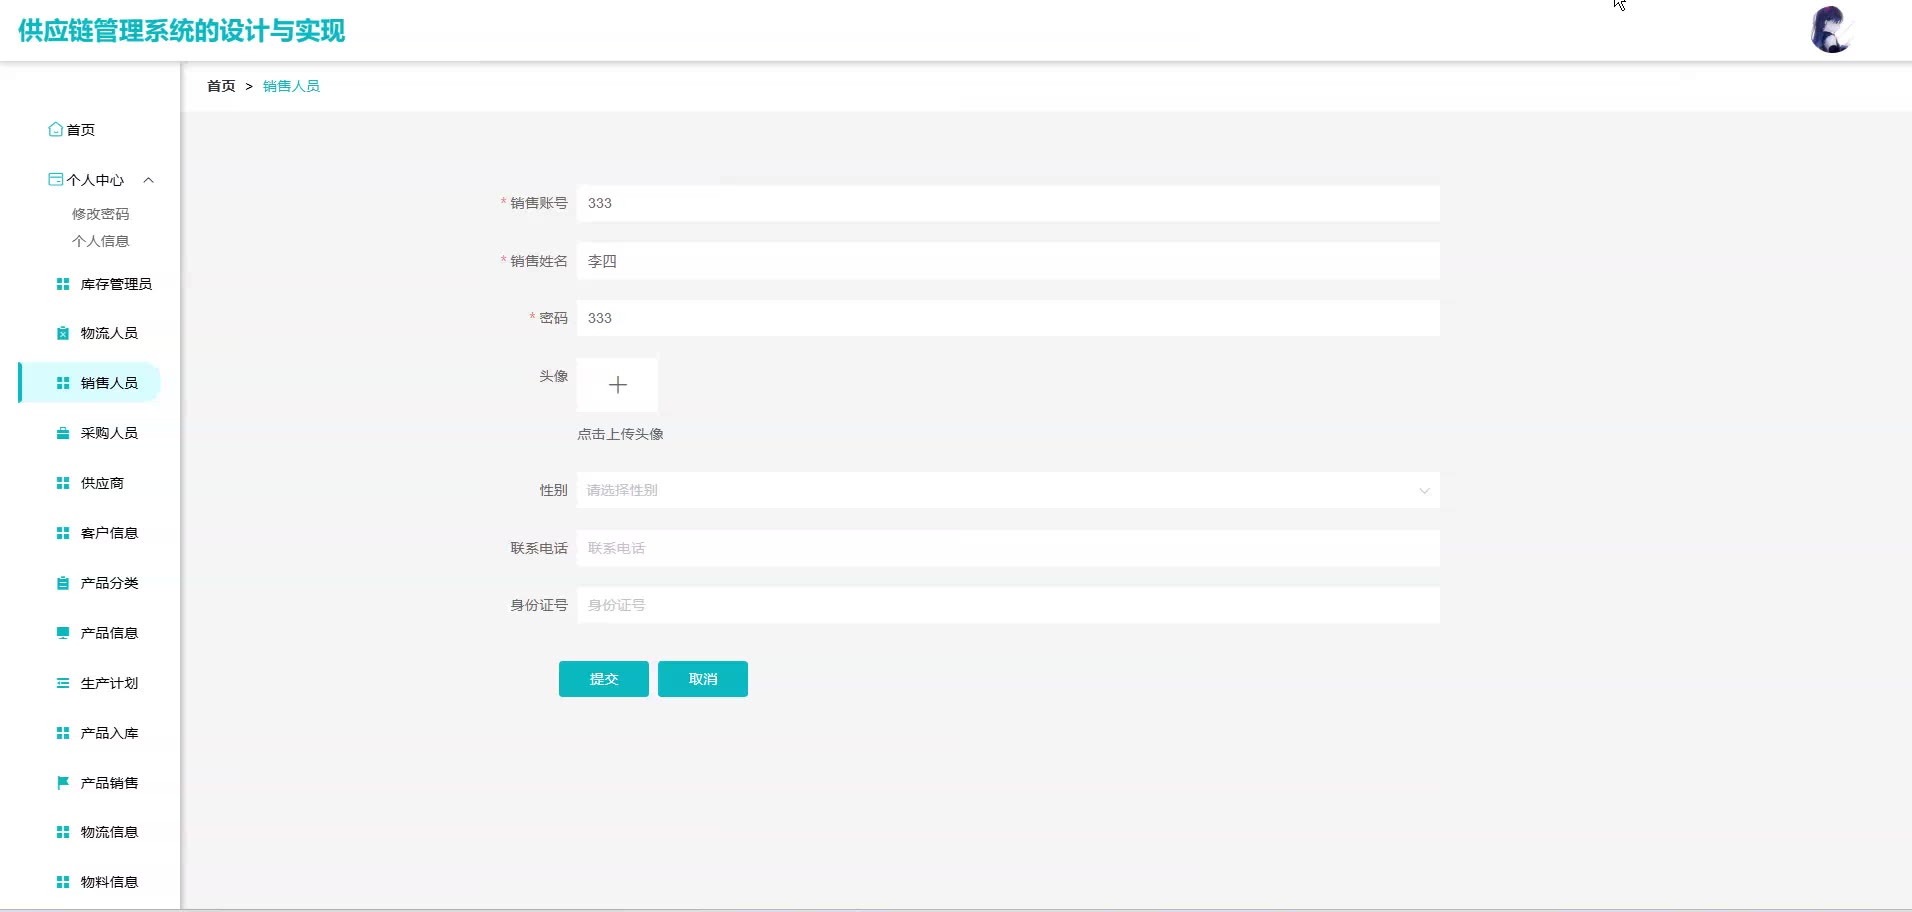Click the 生产计划 list icon

coord(63,683)
